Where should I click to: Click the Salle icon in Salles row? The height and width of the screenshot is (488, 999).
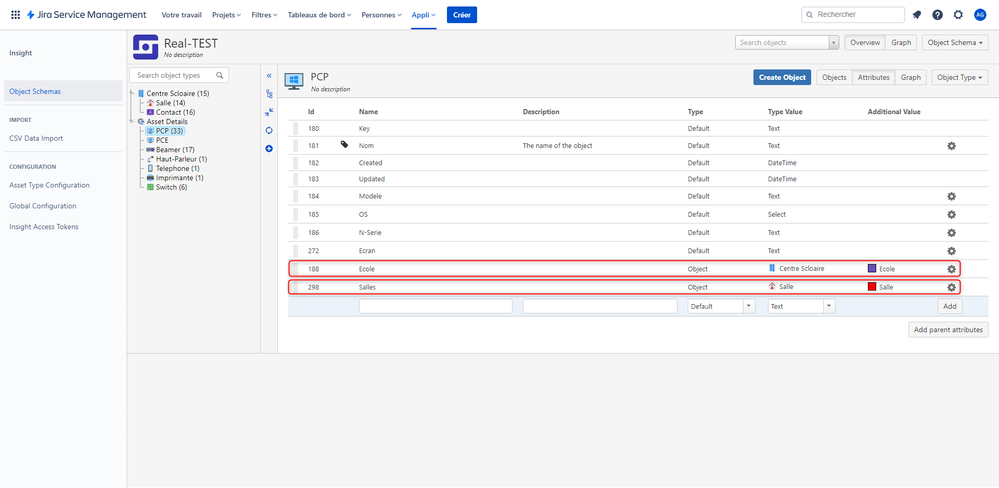click(772, 287)
